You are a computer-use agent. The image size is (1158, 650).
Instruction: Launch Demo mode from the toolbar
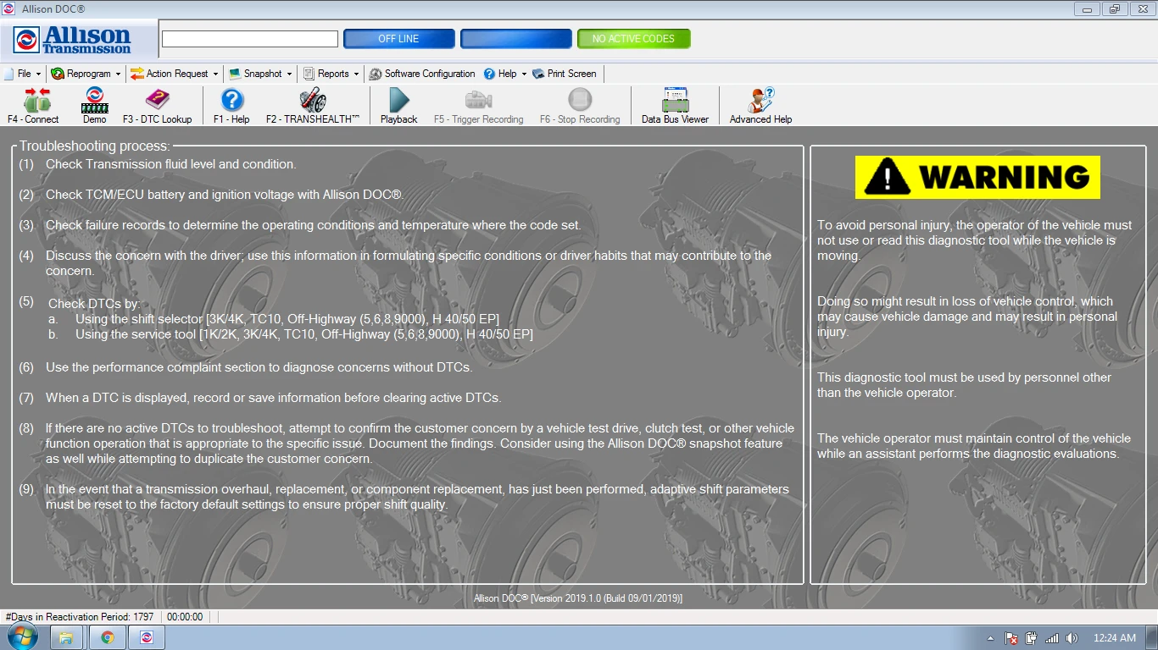(x=94, y=105)
